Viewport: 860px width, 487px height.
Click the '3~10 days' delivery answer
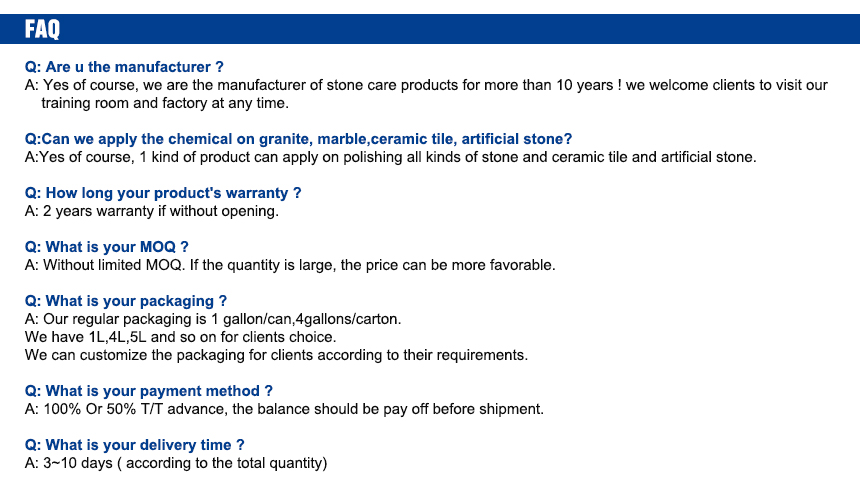click(x=176, y=463)
